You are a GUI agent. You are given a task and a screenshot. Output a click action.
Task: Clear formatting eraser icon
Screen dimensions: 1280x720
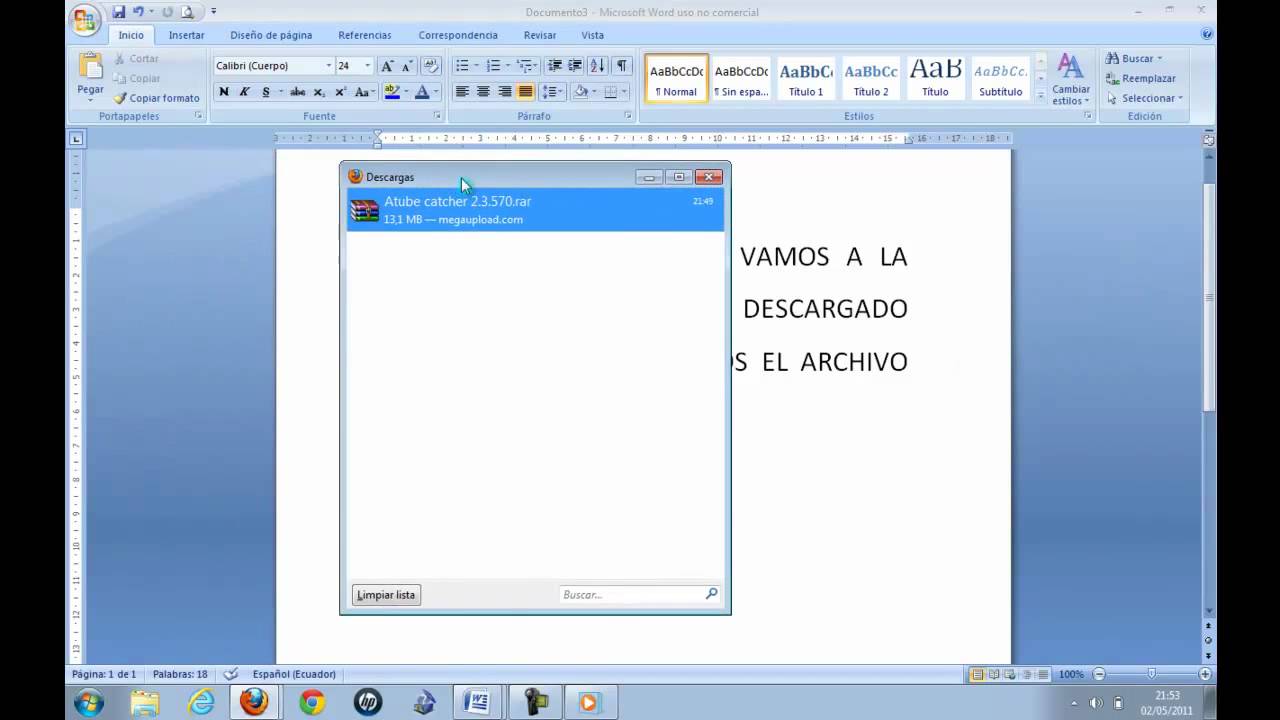(431, 66)
